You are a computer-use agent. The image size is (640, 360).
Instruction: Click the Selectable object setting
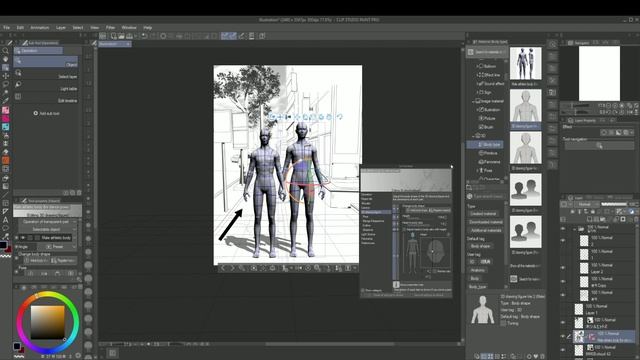point(47,229)
